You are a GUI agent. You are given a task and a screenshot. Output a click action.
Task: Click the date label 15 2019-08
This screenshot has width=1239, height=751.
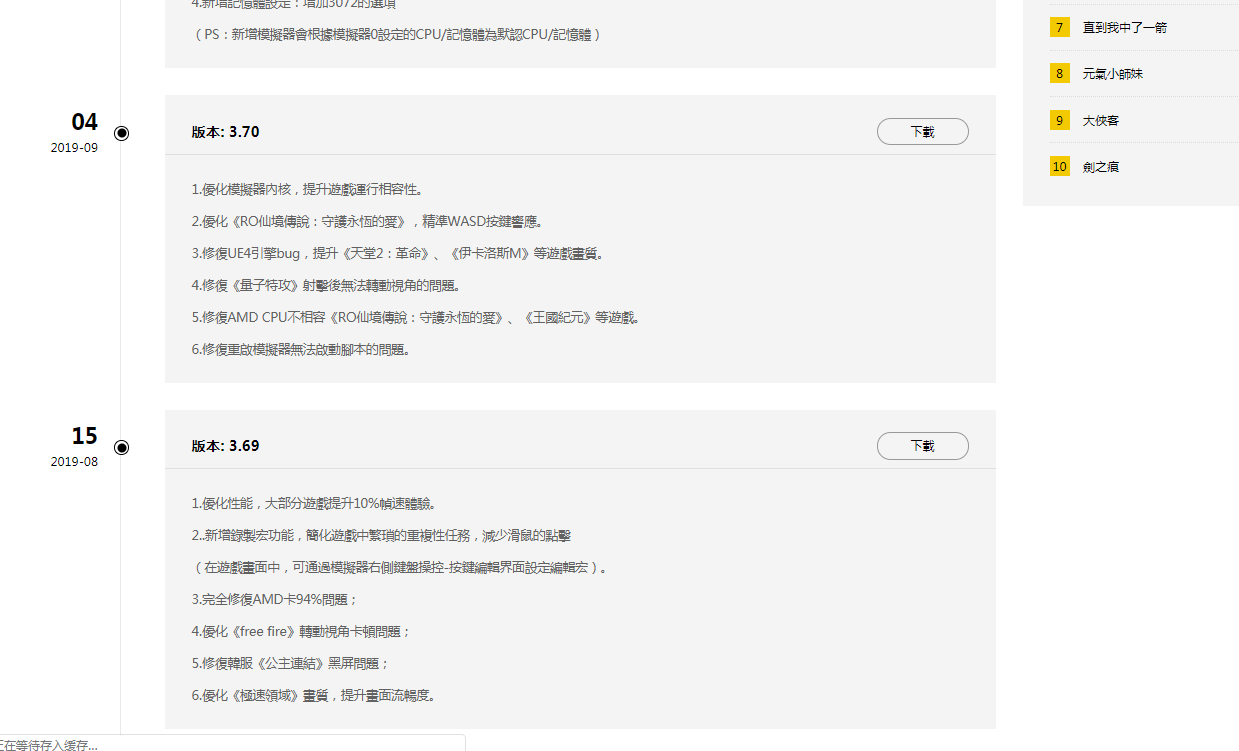point(79,446)
